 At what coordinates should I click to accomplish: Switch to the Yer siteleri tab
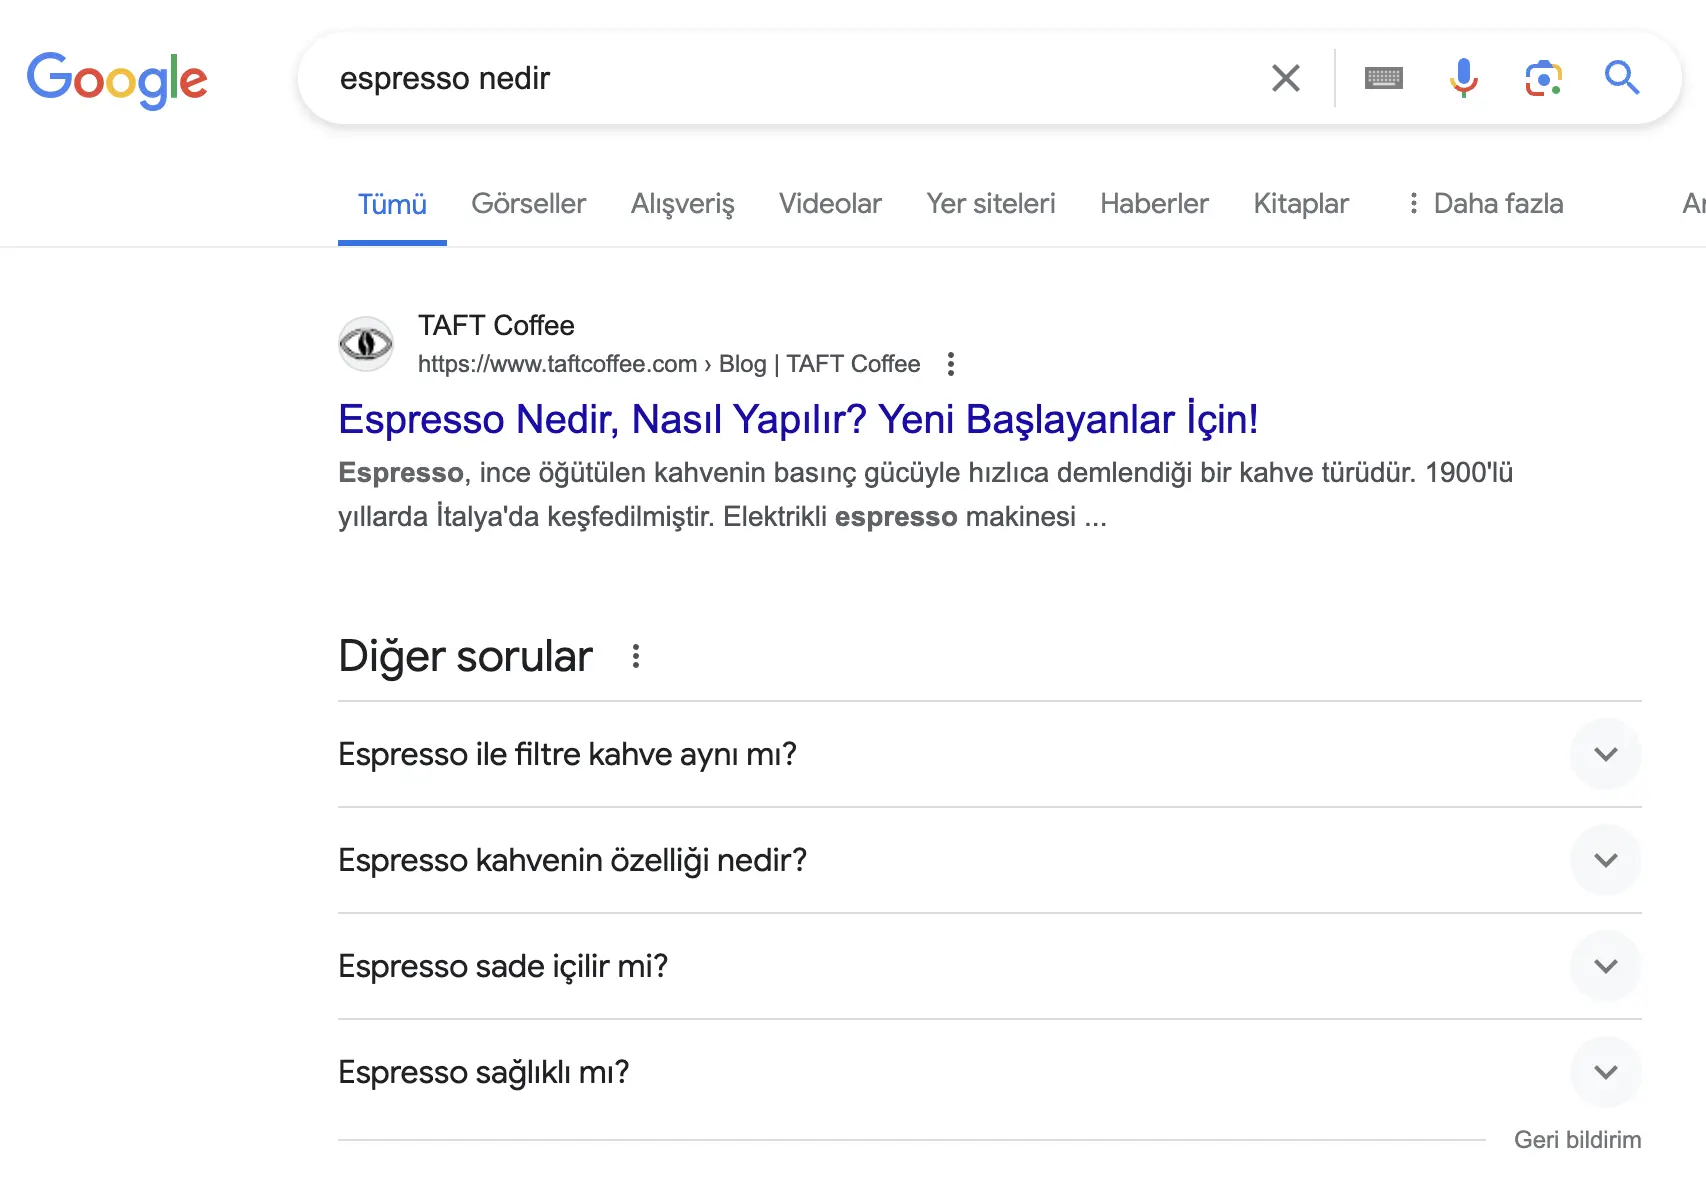991,204
